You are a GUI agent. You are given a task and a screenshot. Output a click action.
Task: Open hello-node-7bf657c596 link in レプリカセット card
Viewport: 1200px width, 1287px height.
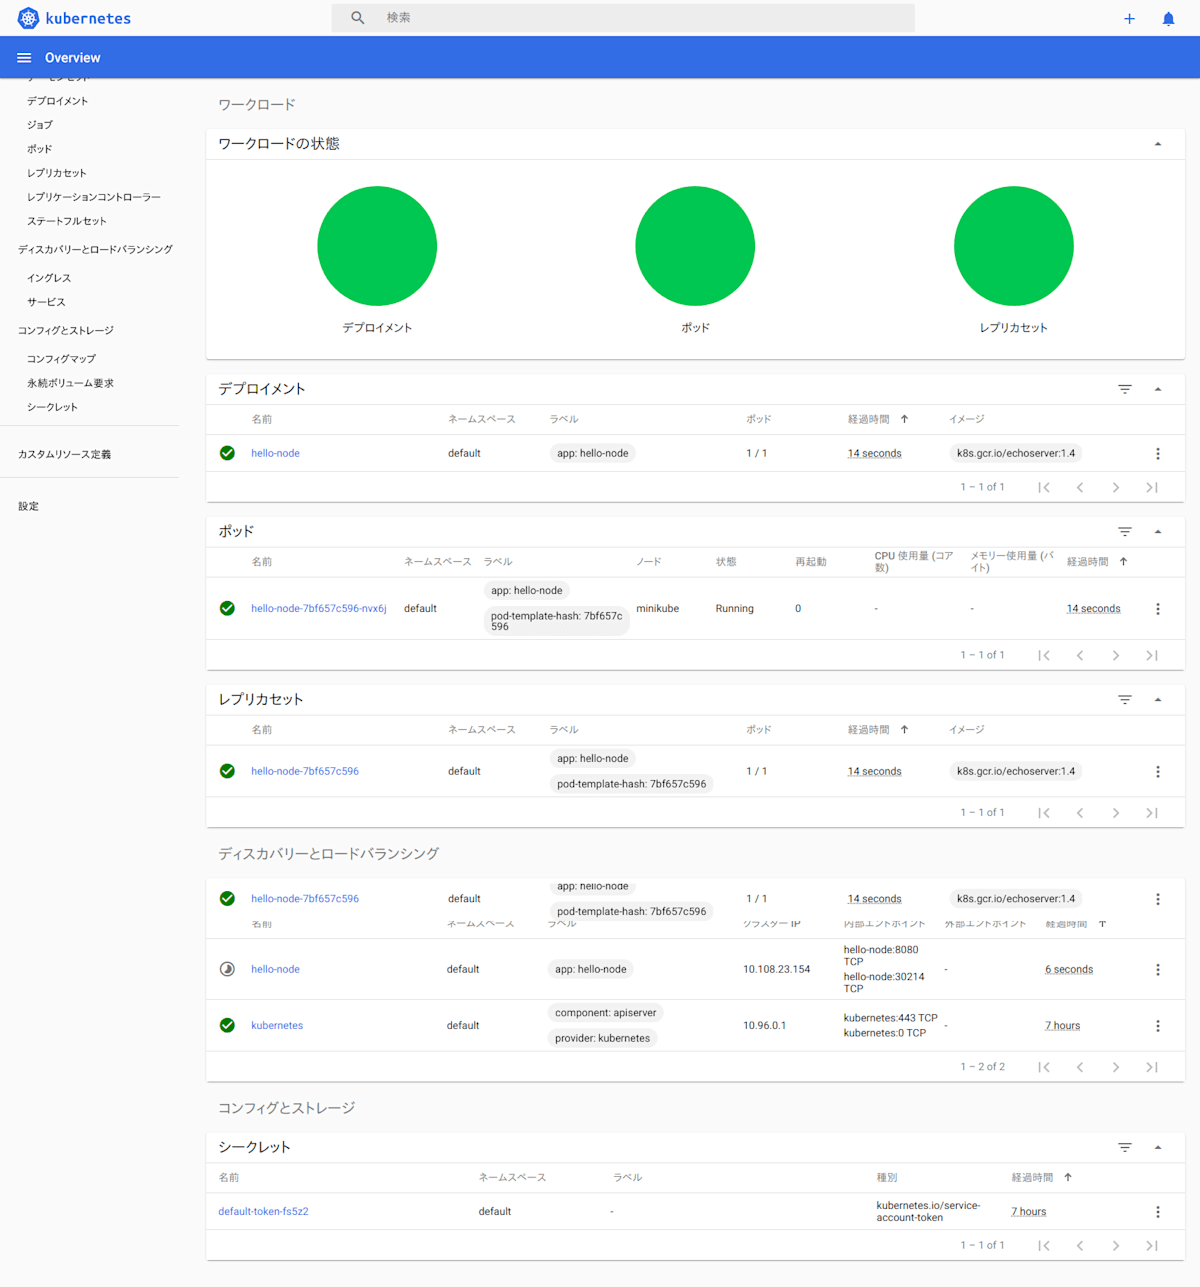point(305,771)
